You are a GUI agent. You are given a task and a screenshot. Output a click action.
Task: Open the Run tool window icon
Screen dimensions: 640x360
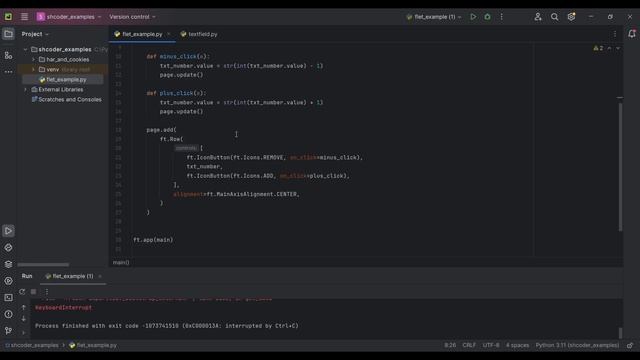click(x=8, y=231)
